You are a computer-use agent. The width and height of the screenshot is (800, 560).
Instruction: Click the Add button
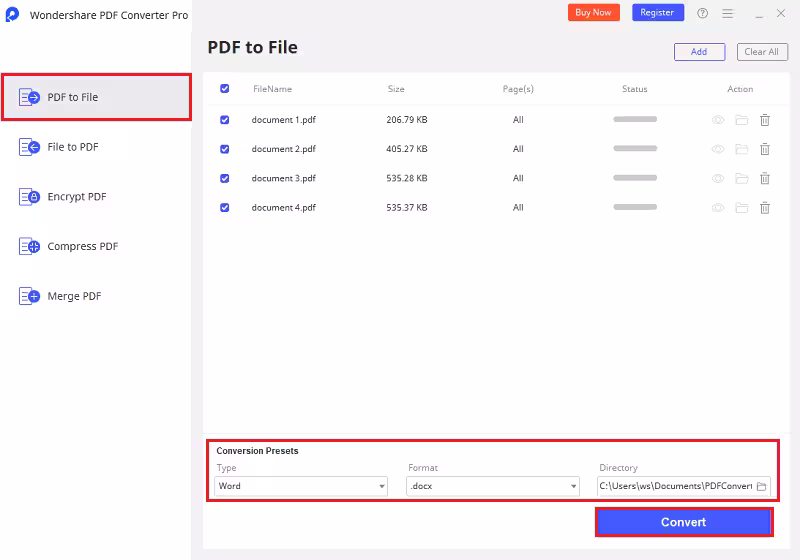[x=699, y=52]
